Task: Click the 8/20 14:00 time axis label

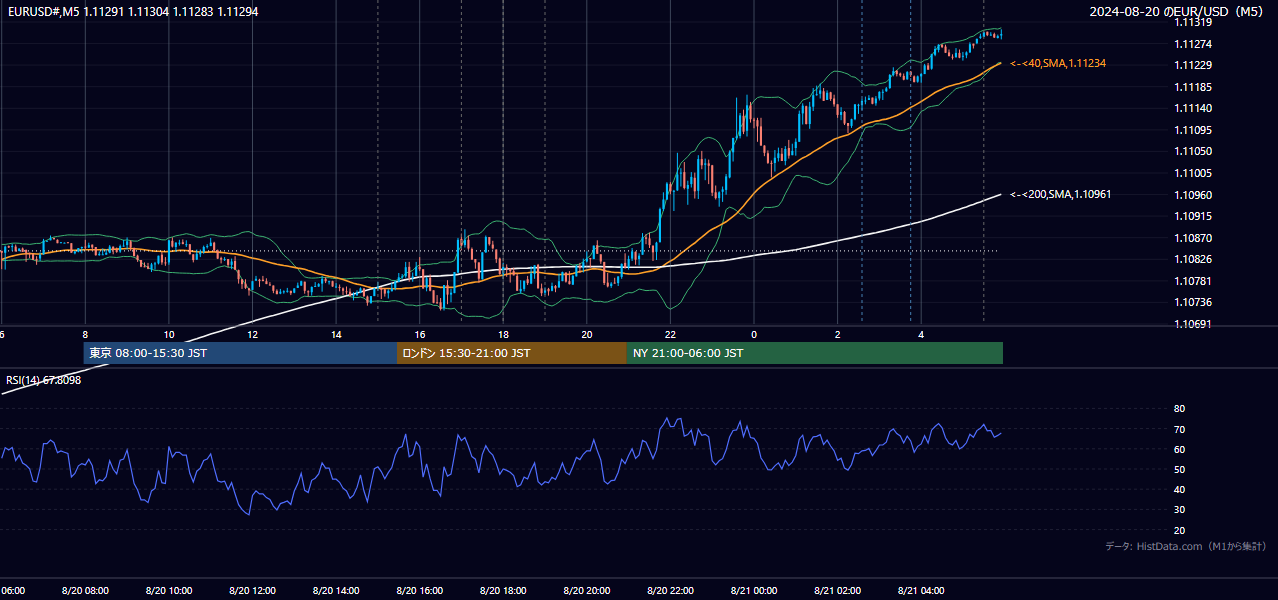Action: coord(336,590)
